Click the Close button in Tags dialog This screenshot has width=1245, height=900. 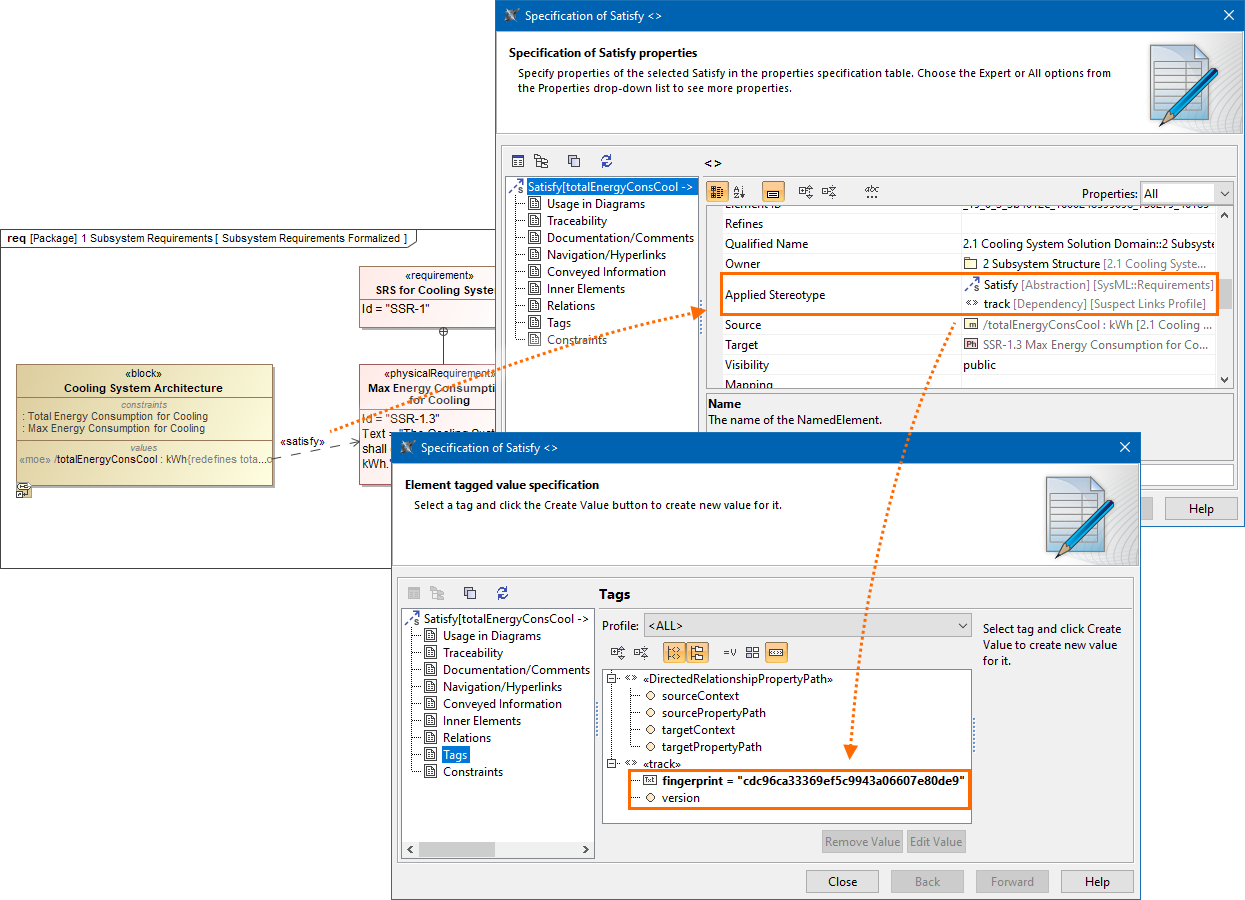click(842, 882)
